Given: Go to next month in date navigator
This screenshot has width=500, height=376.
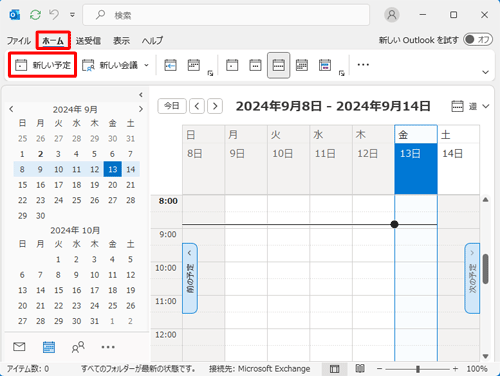Looking at the screenshot, I should coord(141,109).
